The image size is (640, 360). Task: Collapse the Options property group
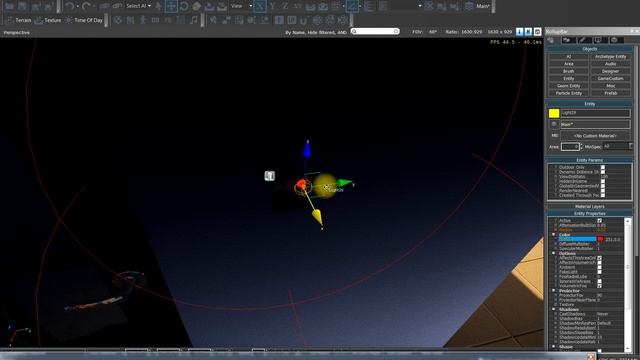coord(554,253)
